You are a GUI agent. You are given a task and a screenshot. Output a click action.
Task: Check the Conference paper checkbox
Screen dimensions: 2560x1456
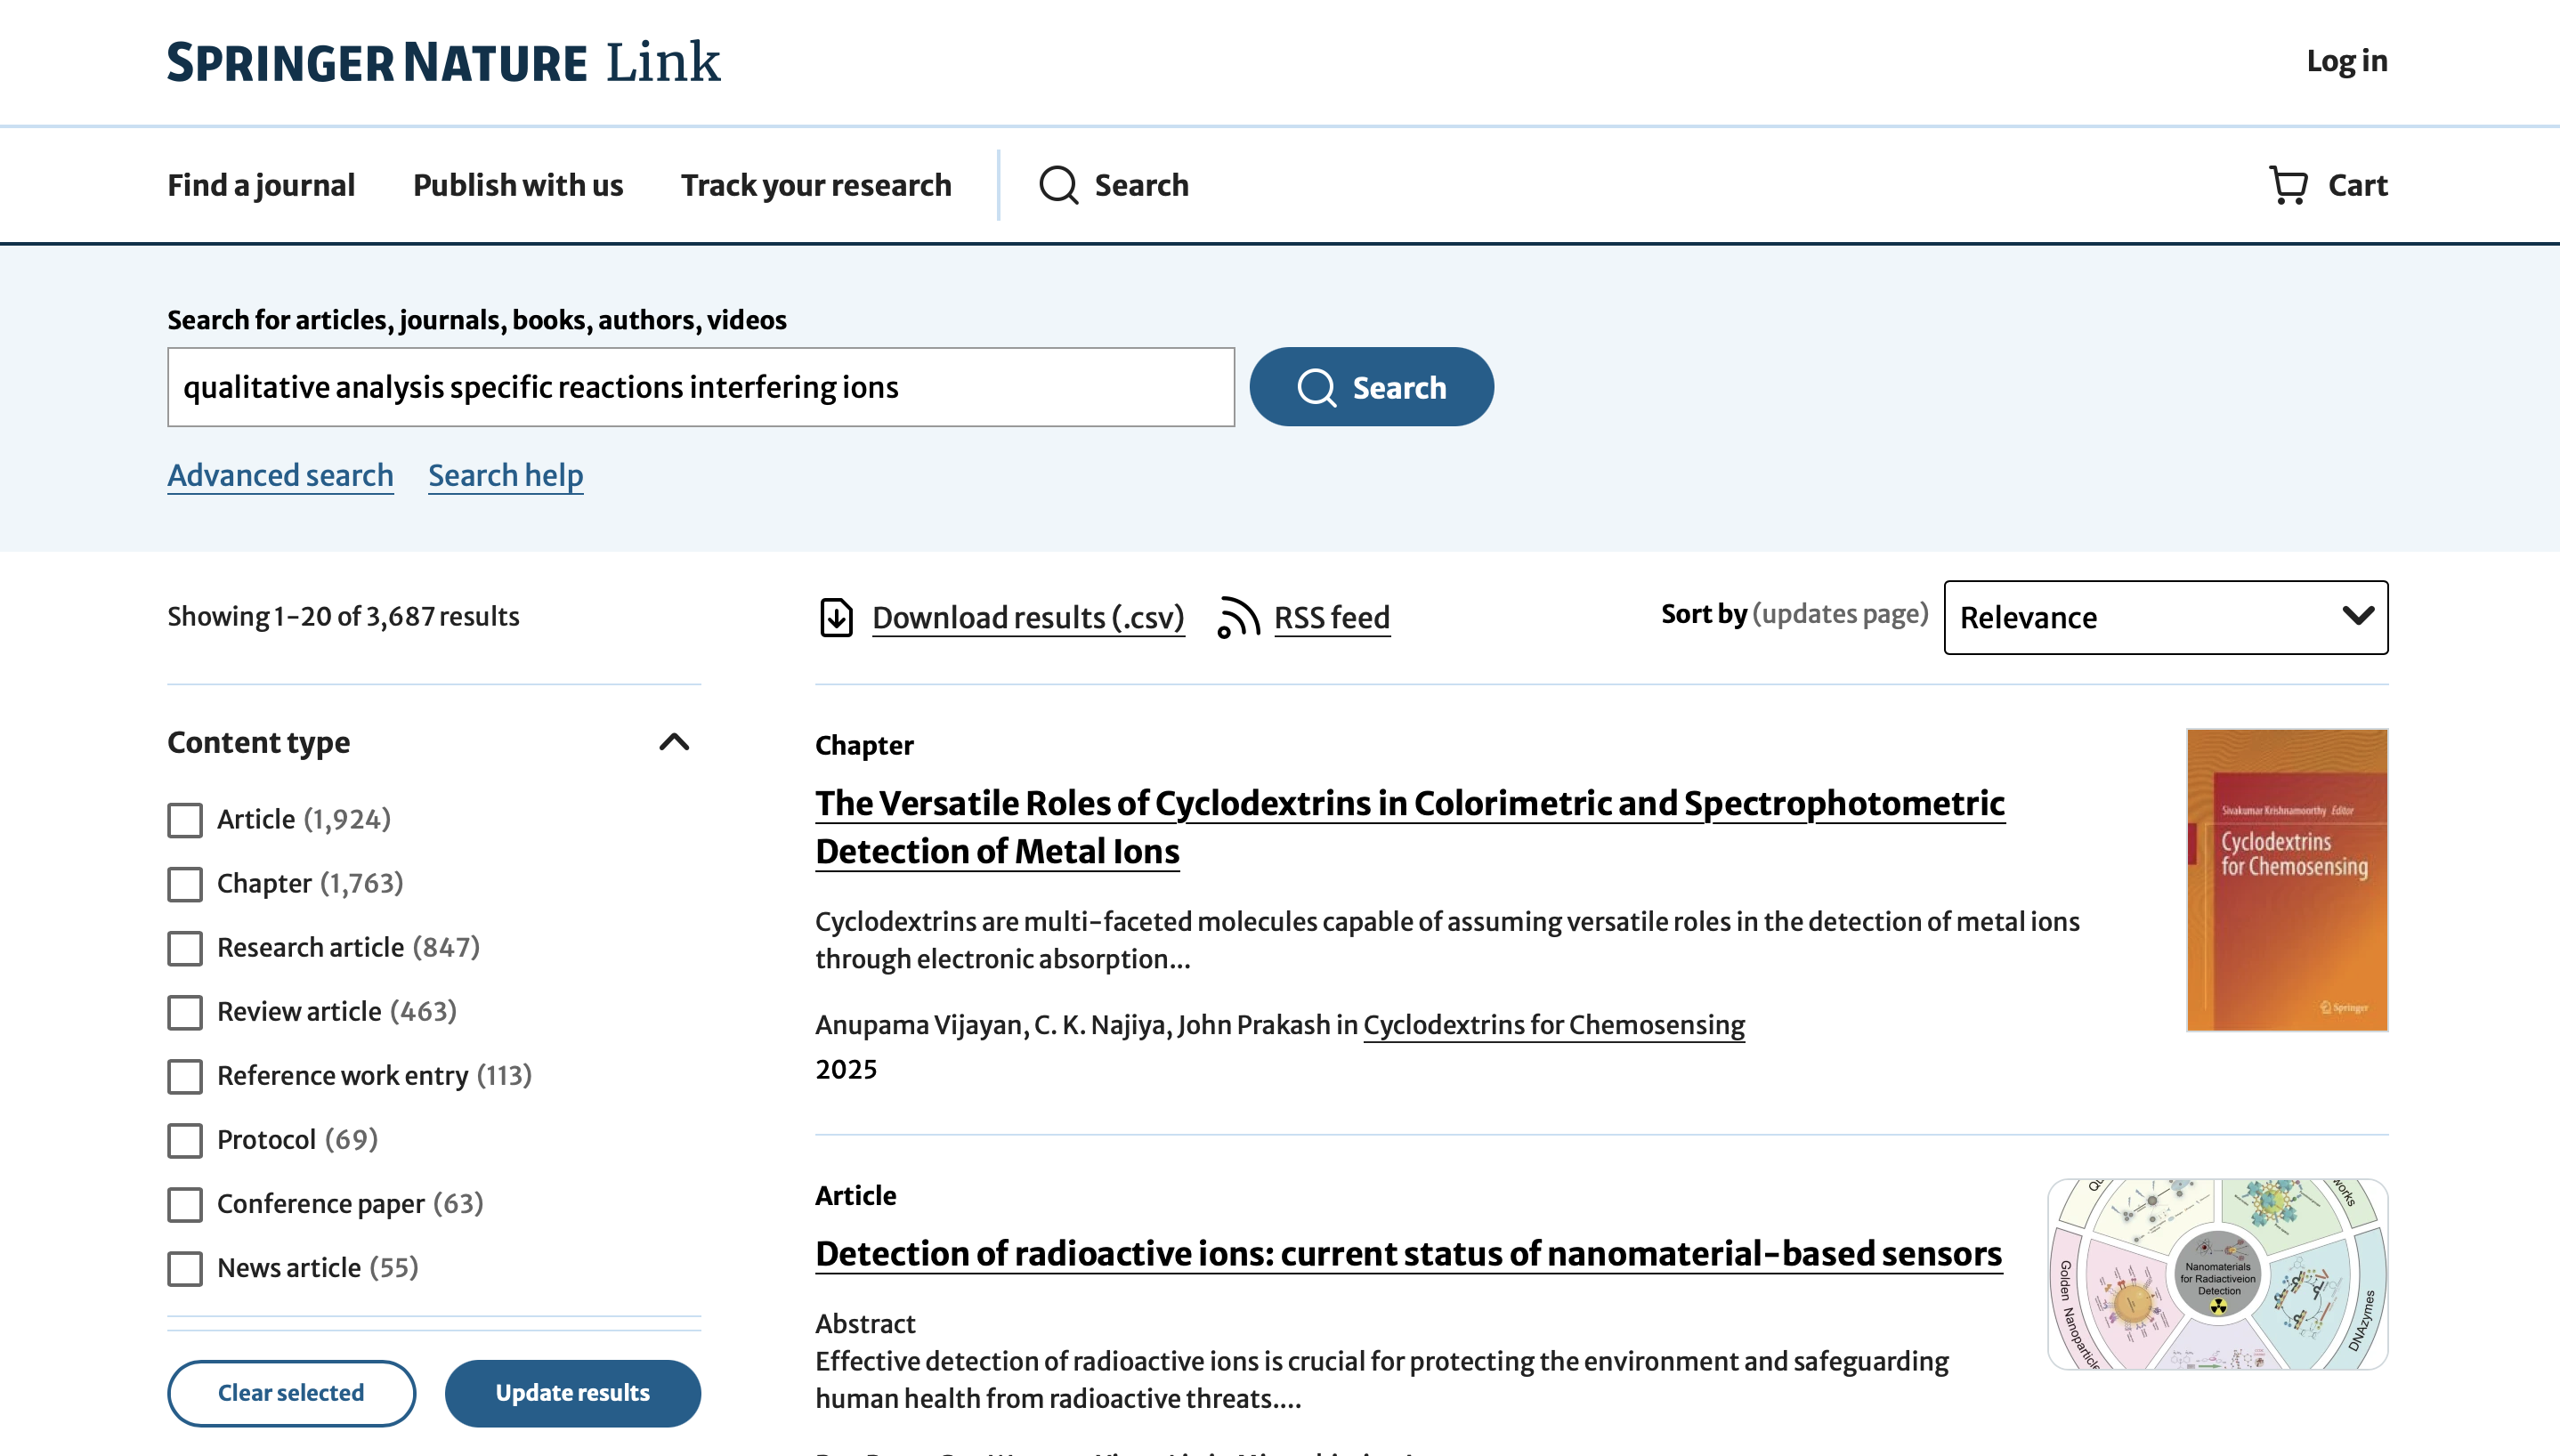pos(185,1204)
